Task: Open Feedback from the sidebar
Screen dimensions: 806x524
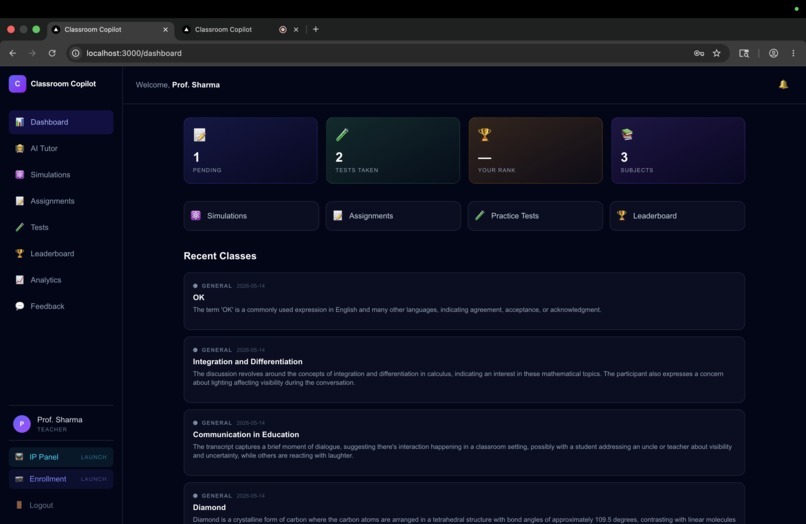Action: (61, 306)
